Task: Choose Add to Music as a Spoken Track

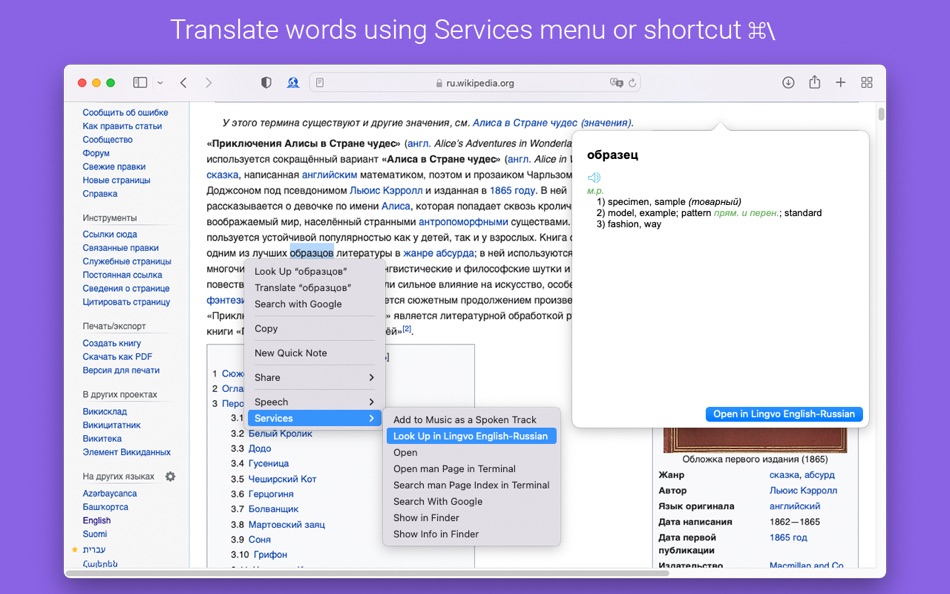Action: [471, 419]
